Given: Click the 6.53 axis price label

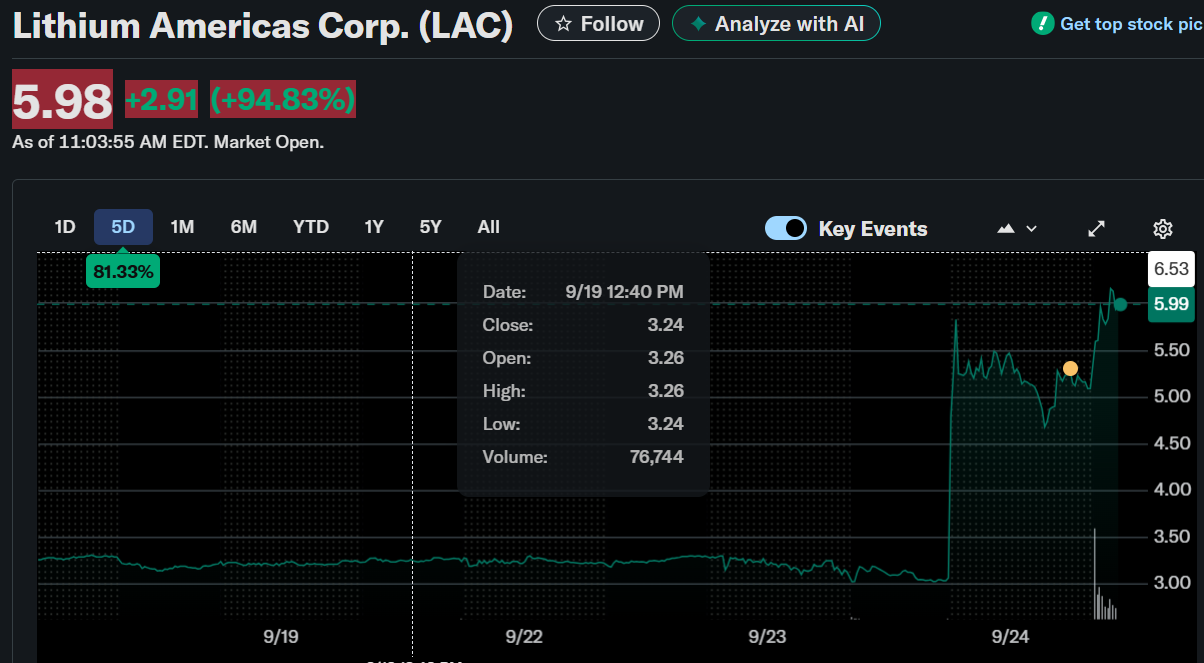Looking at the screenshot, I should click(1171, 268).
